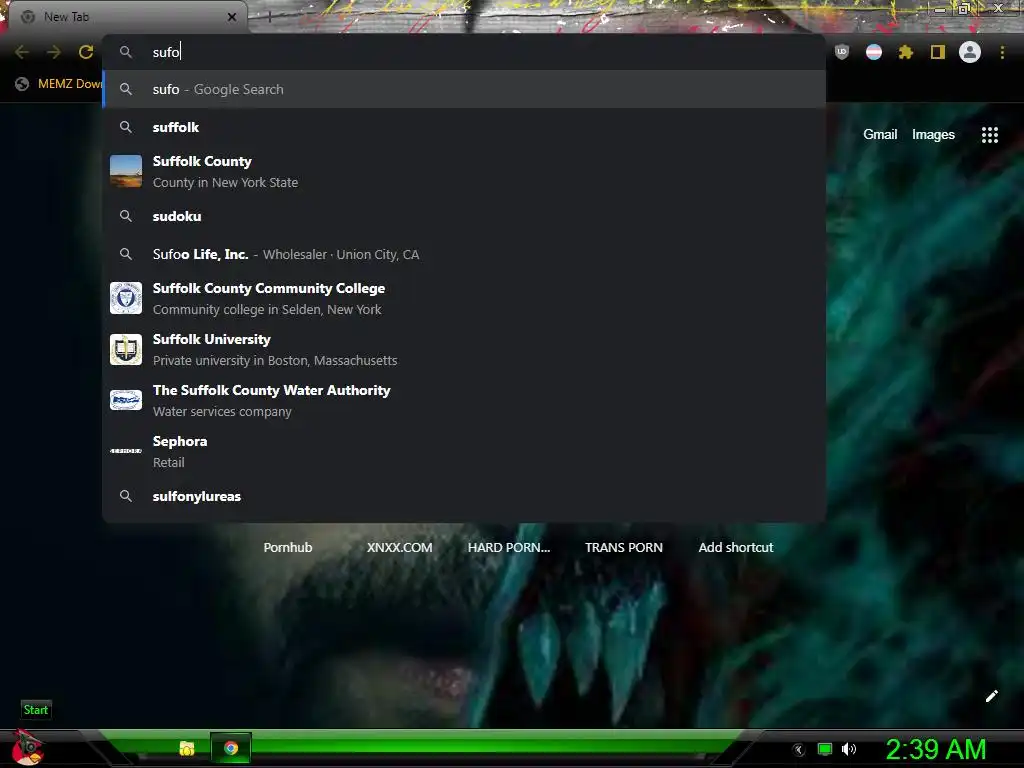Open the uBlock shield extension icon
The height and width of the screenshot is (768, 1024).
[842, 52]
